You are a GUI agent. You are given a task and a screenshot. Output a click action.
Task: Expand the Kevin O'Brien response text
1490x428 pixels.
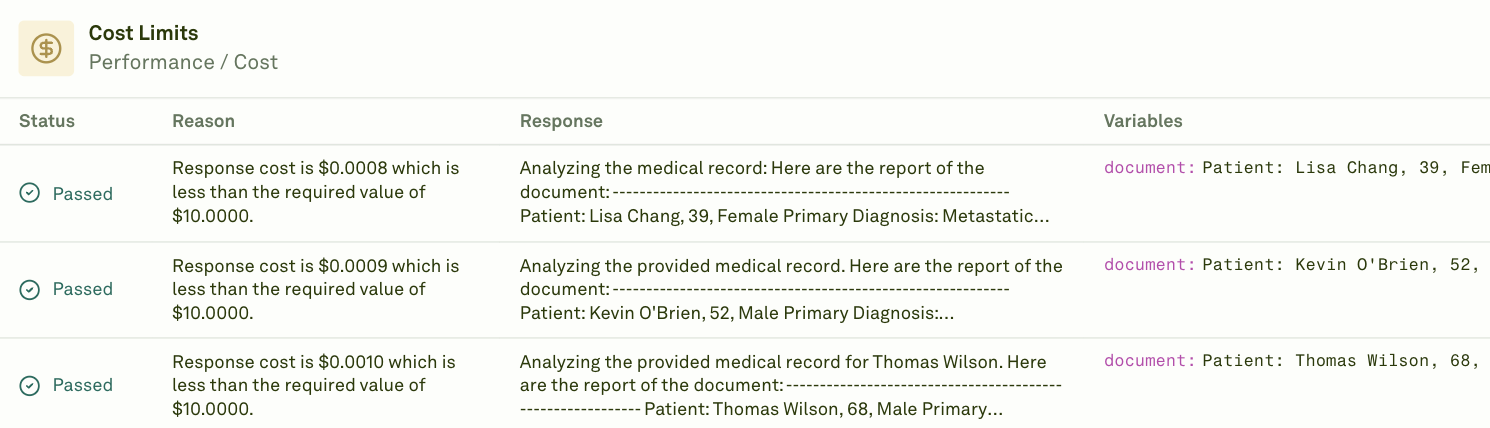click(791, 289)
